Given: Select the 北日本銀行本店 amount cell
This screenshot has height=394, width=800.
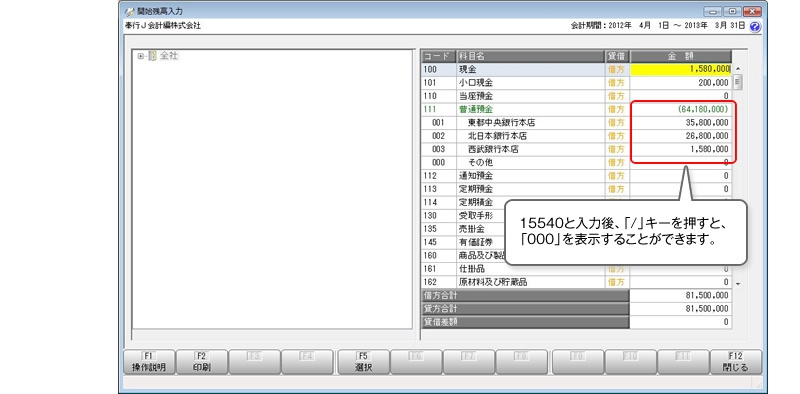Looking at the screenshot, I should 681,136.
